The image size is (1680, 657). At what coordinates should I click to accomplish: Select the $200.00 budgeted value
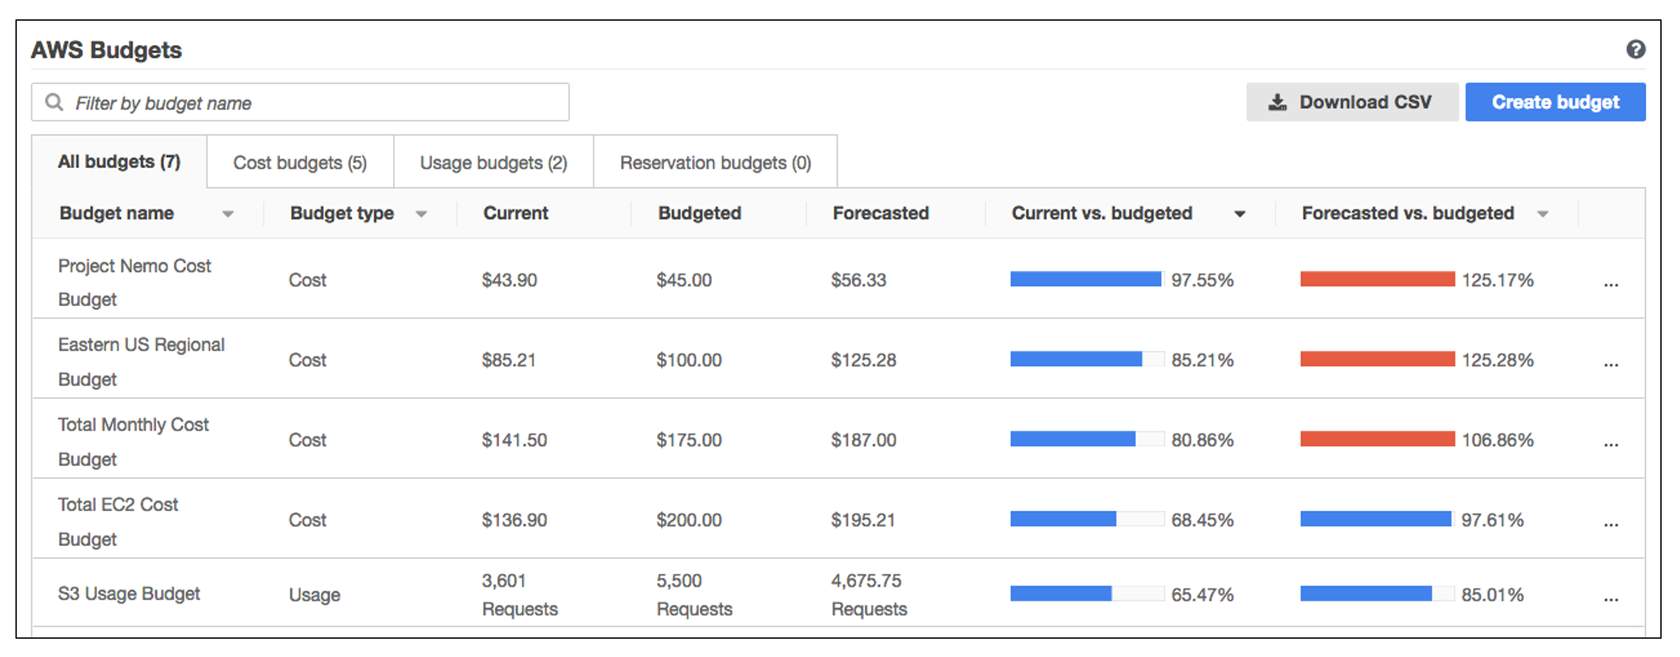click(689, 520)
